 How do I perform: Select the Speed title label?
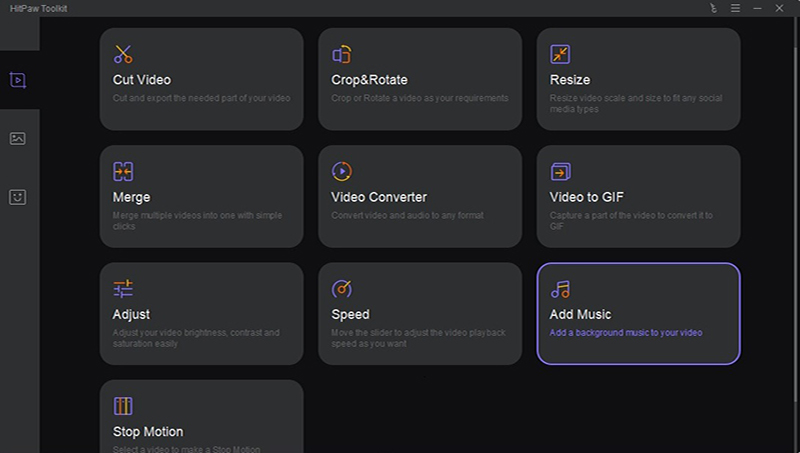point(351,315)
